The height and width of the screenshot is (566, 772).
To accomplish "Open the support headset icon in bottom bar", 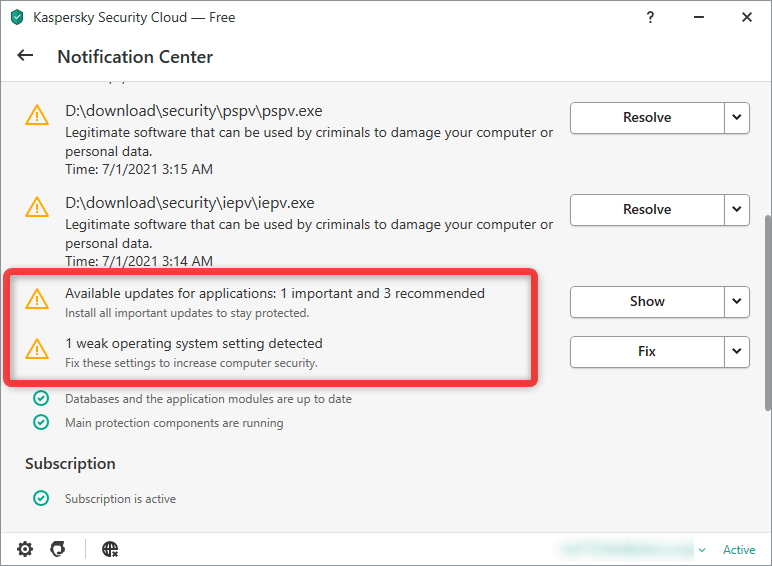I will tap(58, 549).
